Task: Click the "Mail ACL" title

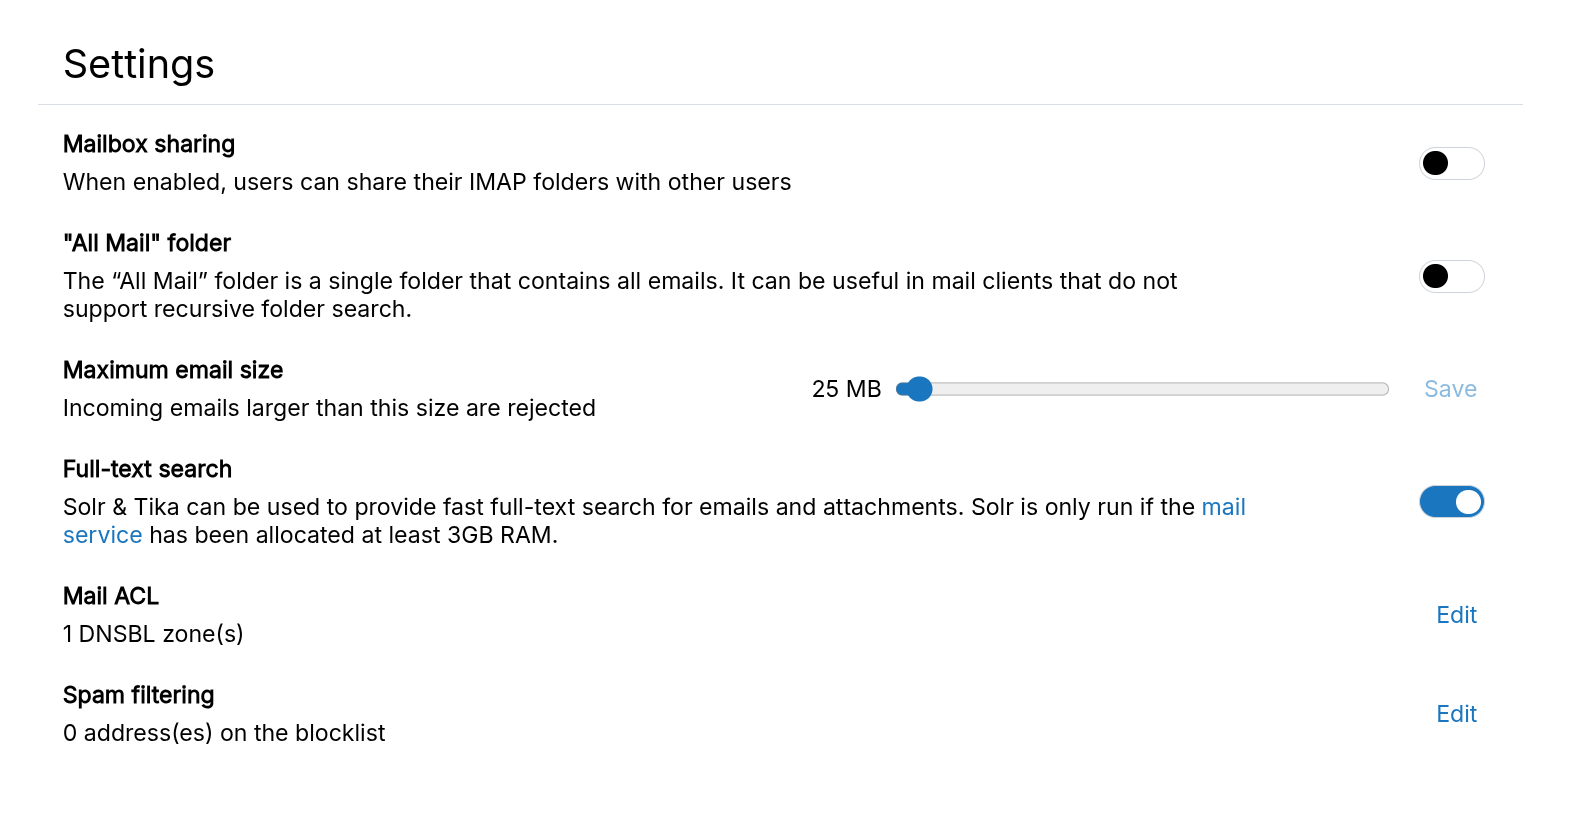Action: click(111, 596)
